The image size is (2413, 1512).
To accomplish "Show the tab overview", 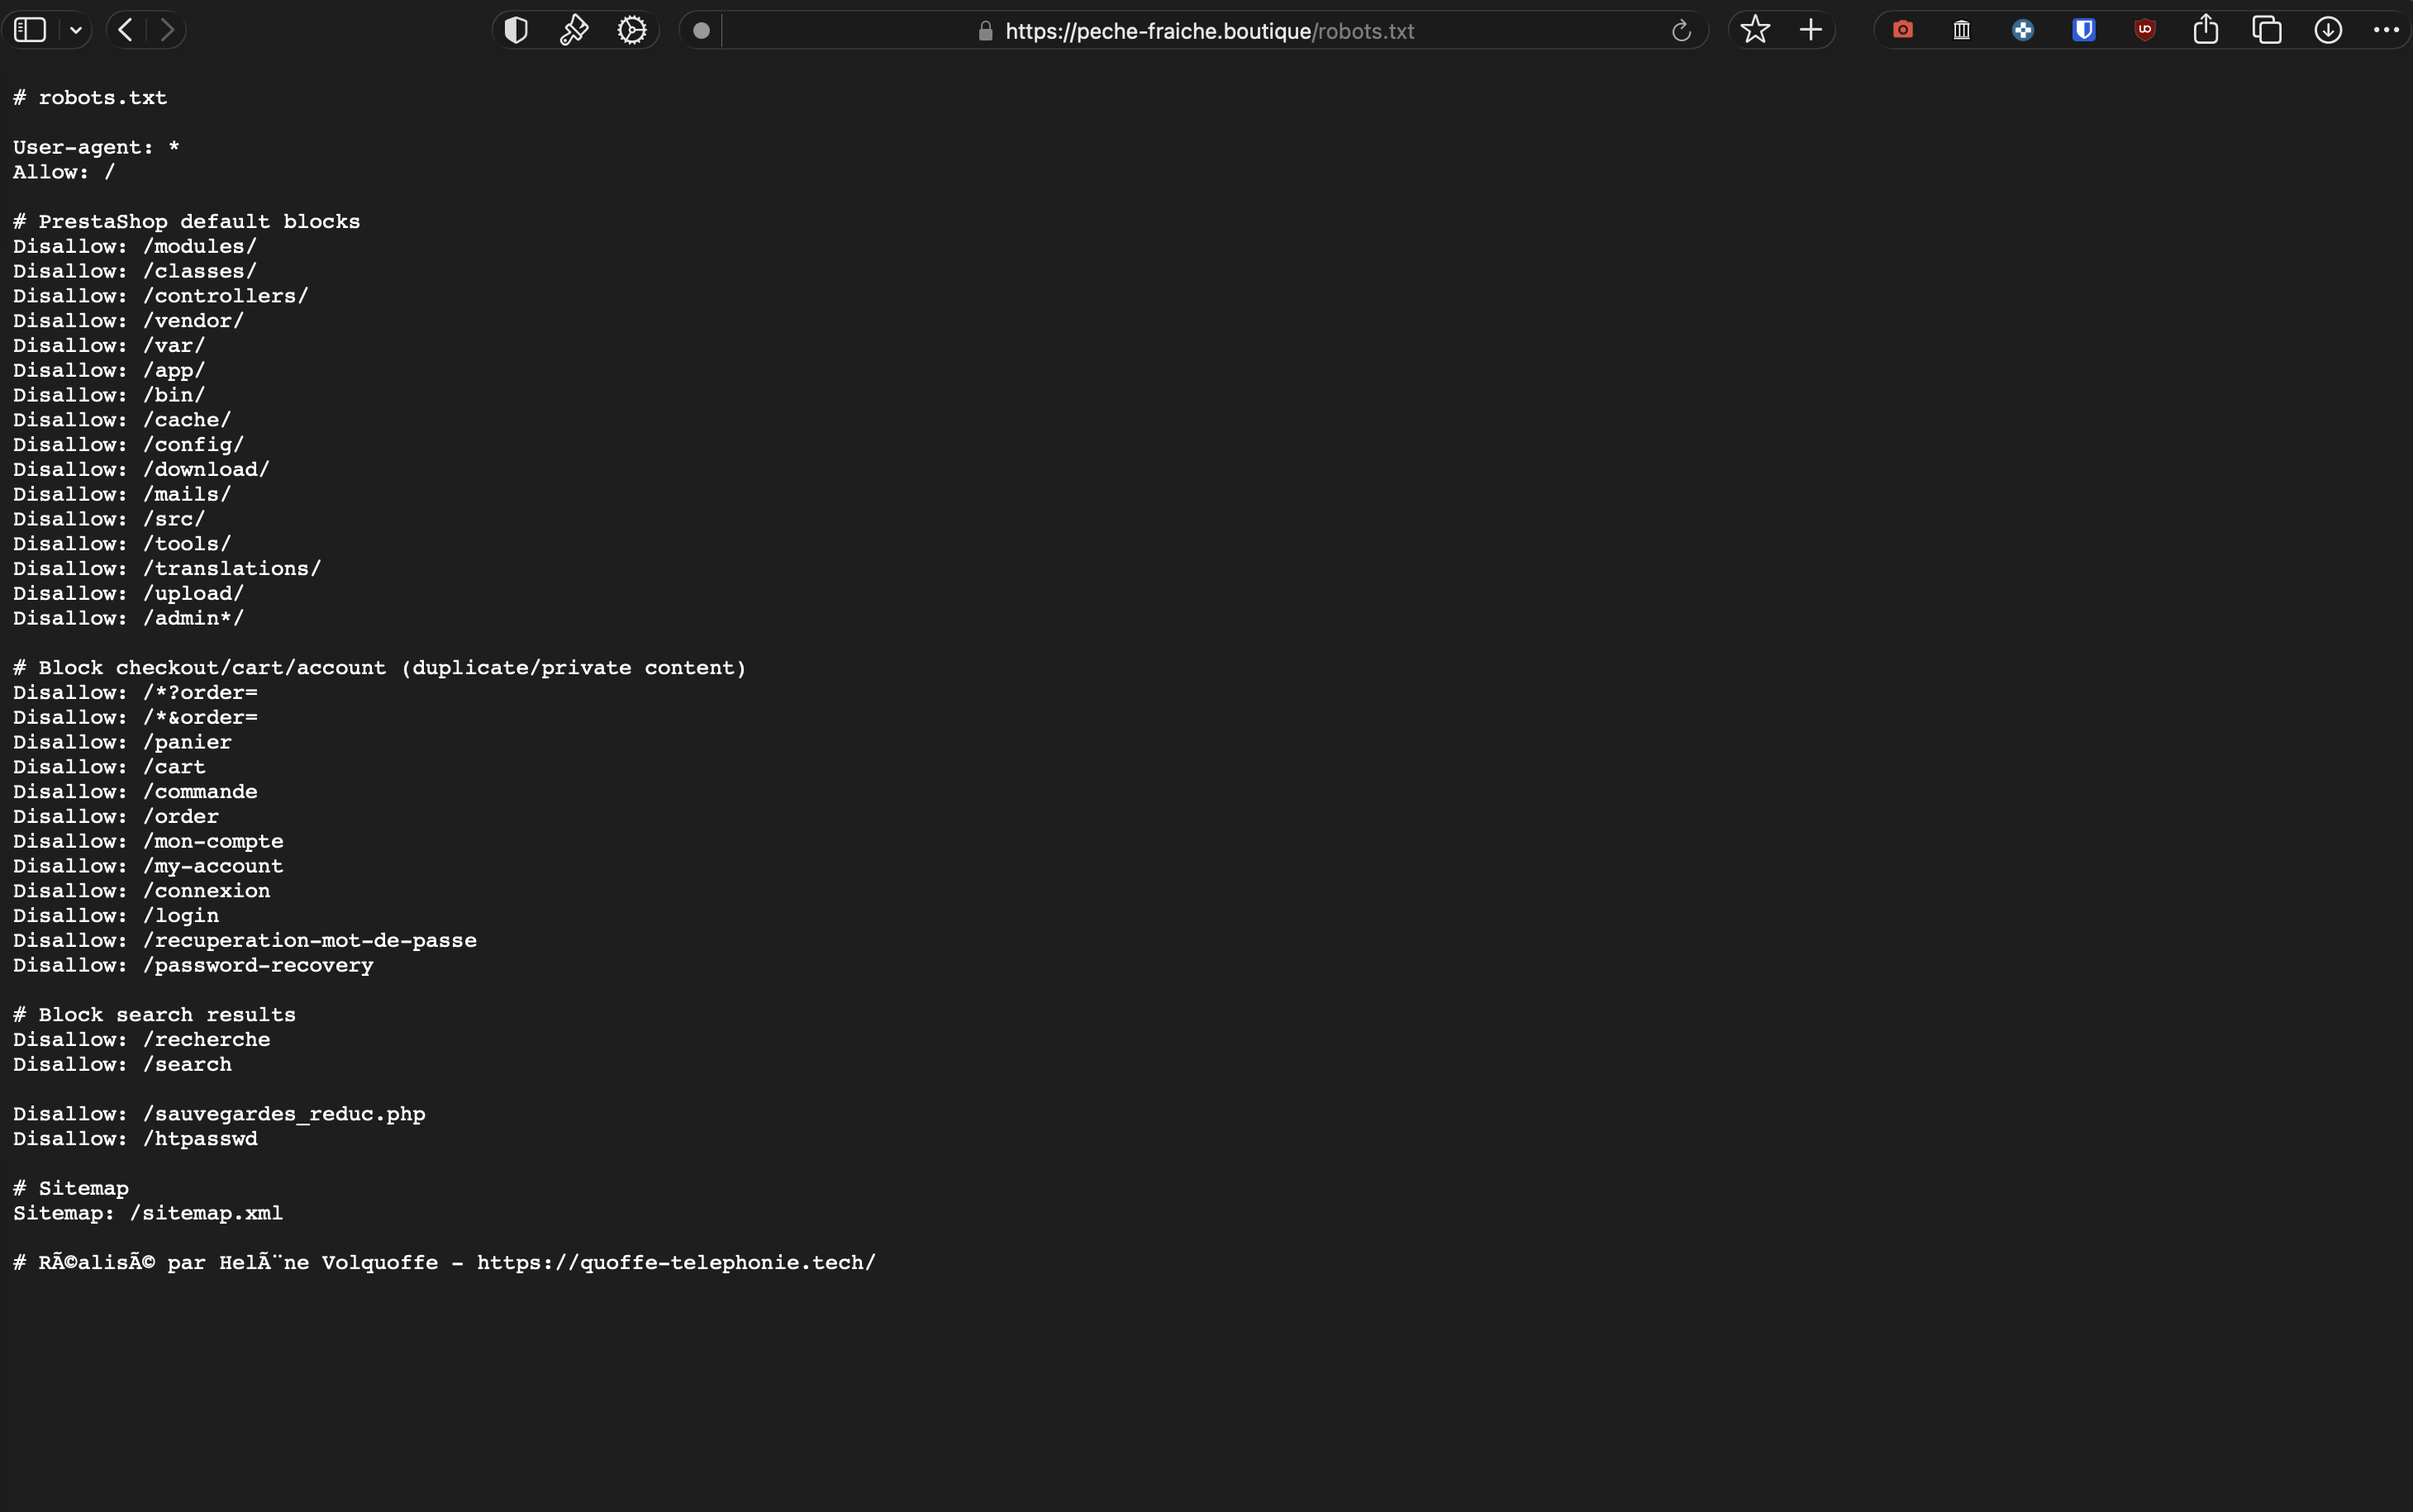I will click(2267, 30).
